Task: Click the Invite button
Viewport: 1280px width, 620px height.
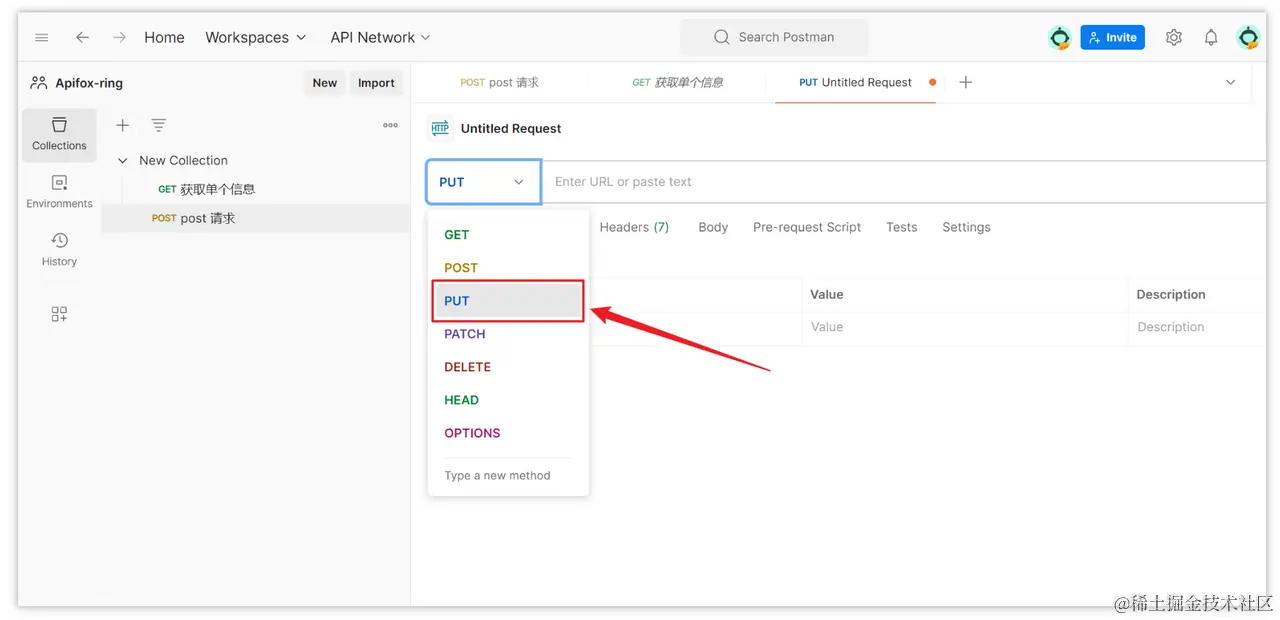Action: coord(1112,37)
